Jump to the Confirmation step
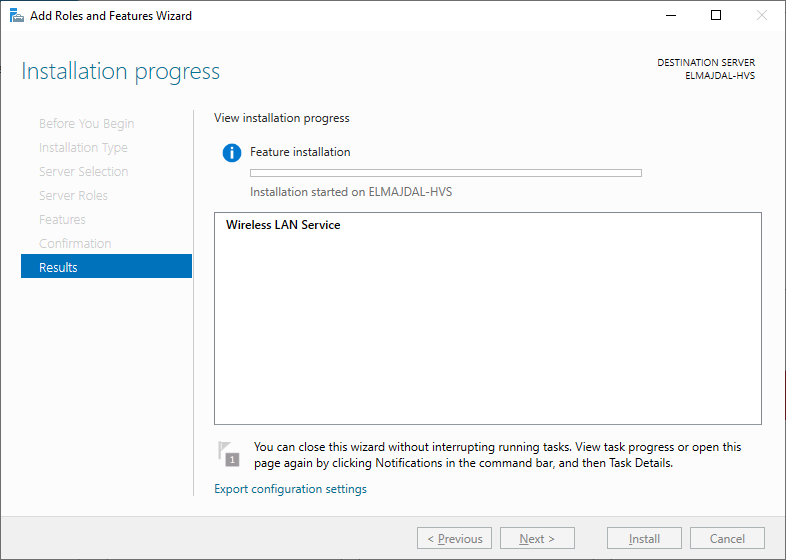The height and width of the screenshot is (560, 786). point(75,244)
